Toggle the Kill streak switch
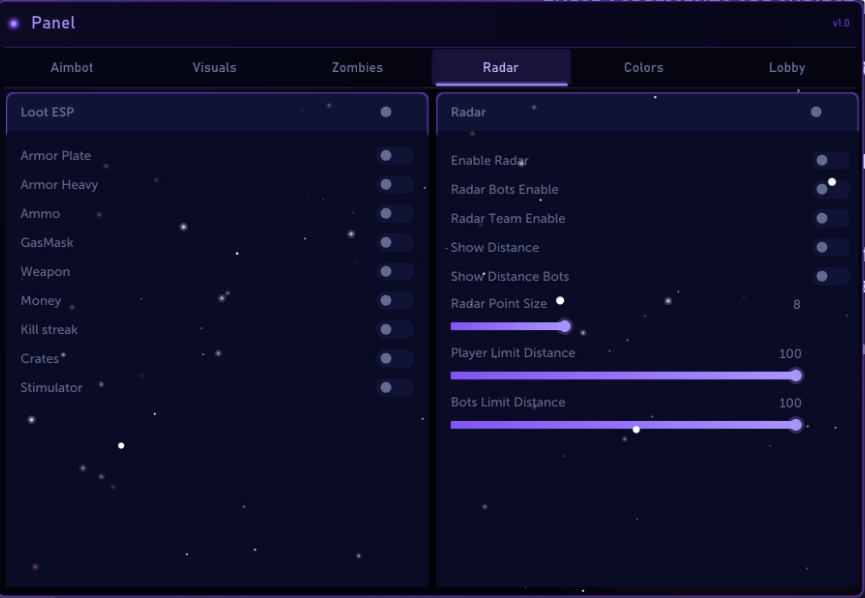 pos(395,329)
